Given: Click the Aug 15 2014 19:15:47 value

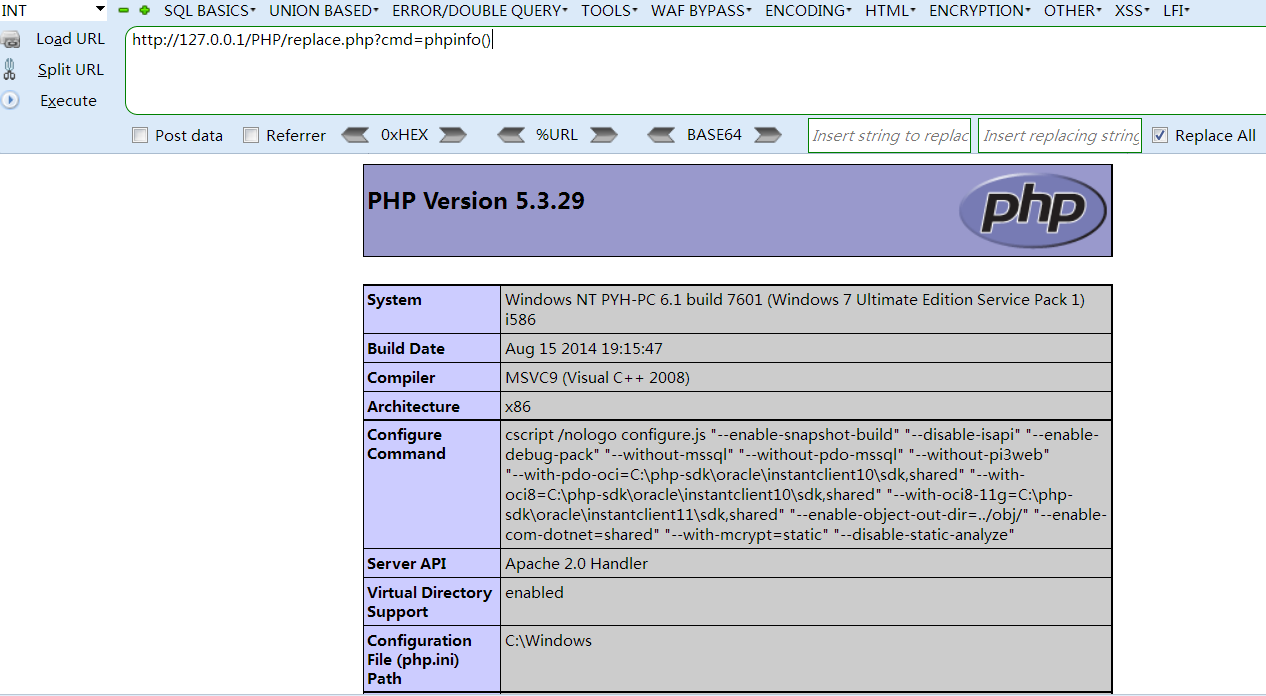Looking at the screenshot, I should pos(584,349).
